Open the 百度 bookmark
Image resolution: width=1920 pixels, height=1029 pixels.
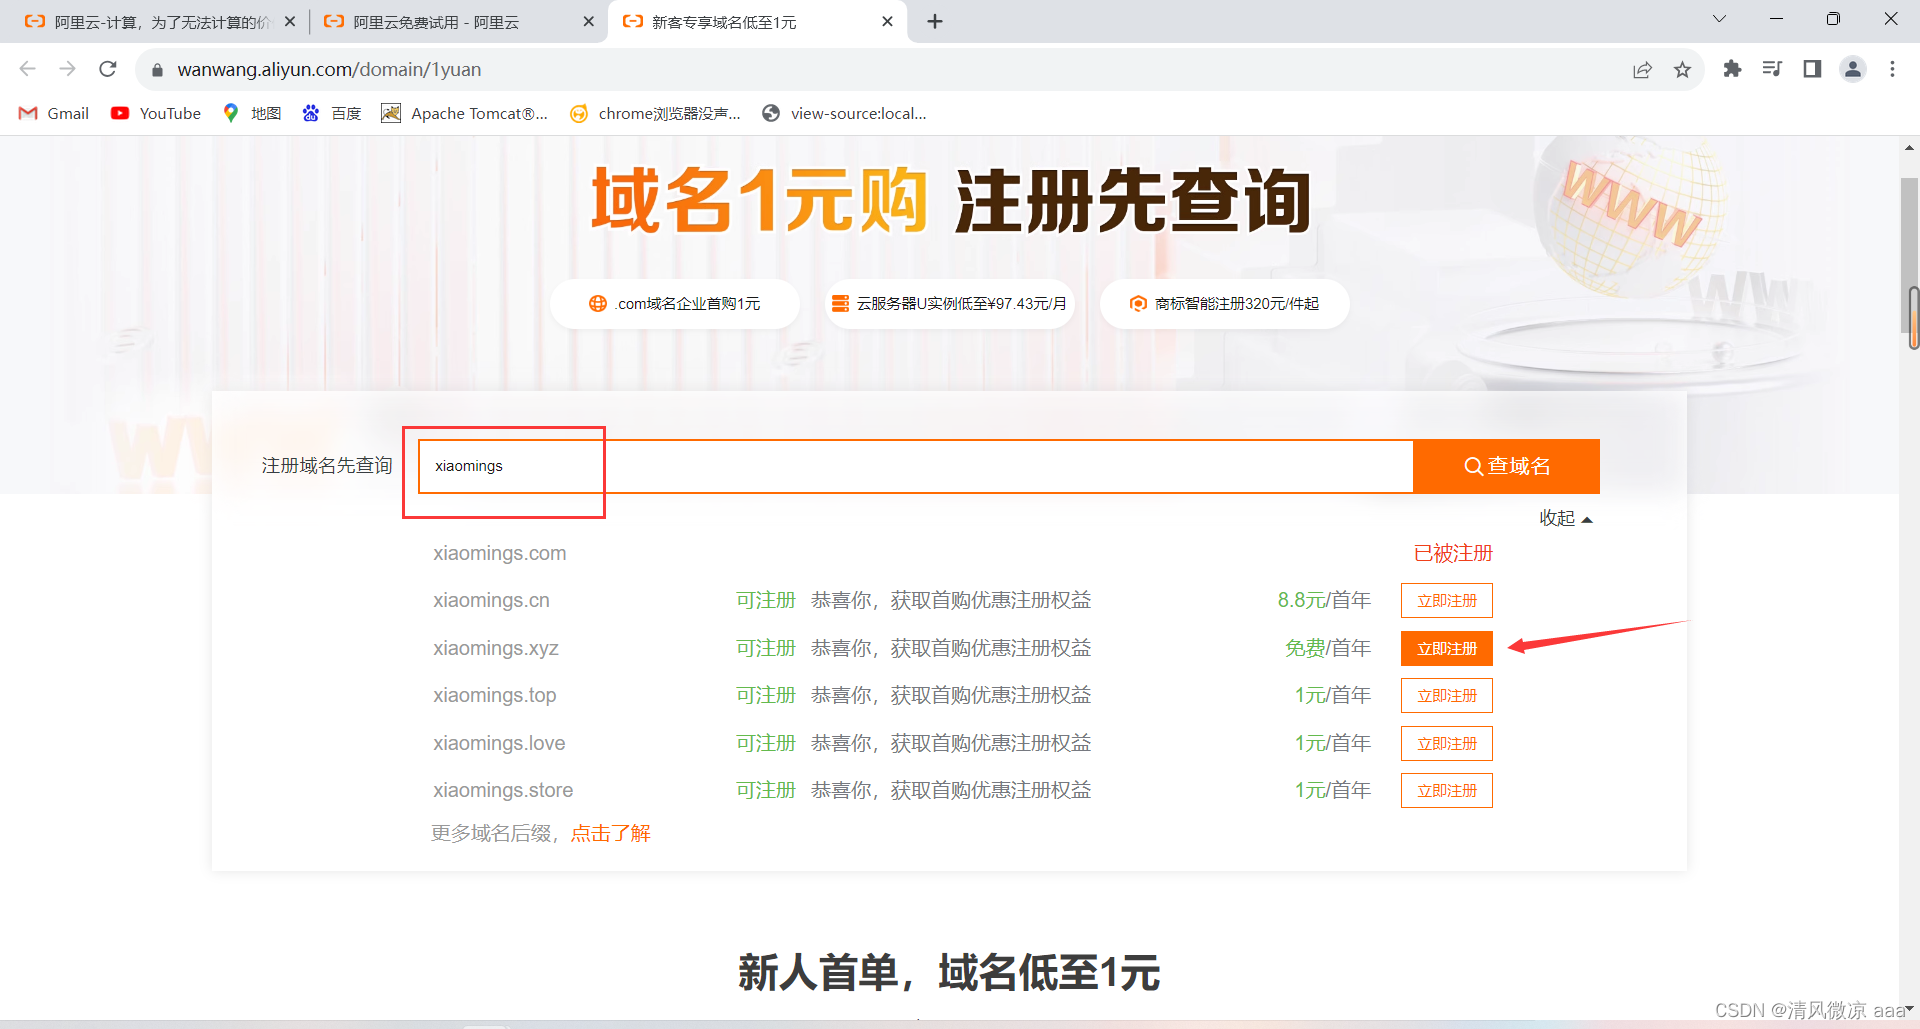pyautogui.click(x=332, y=113)
